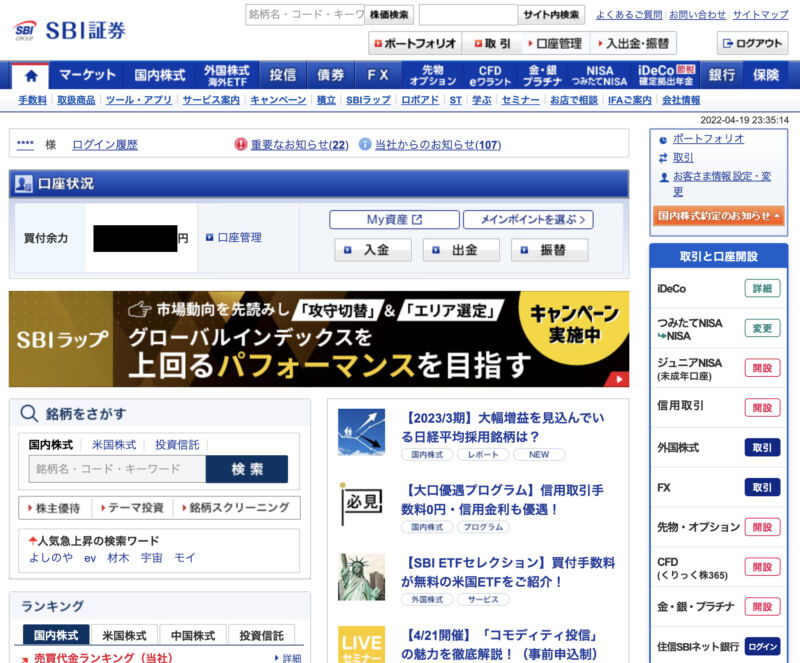800x663 pixels.
Task: Click the customer info person icon
Action: coord(664,178)
